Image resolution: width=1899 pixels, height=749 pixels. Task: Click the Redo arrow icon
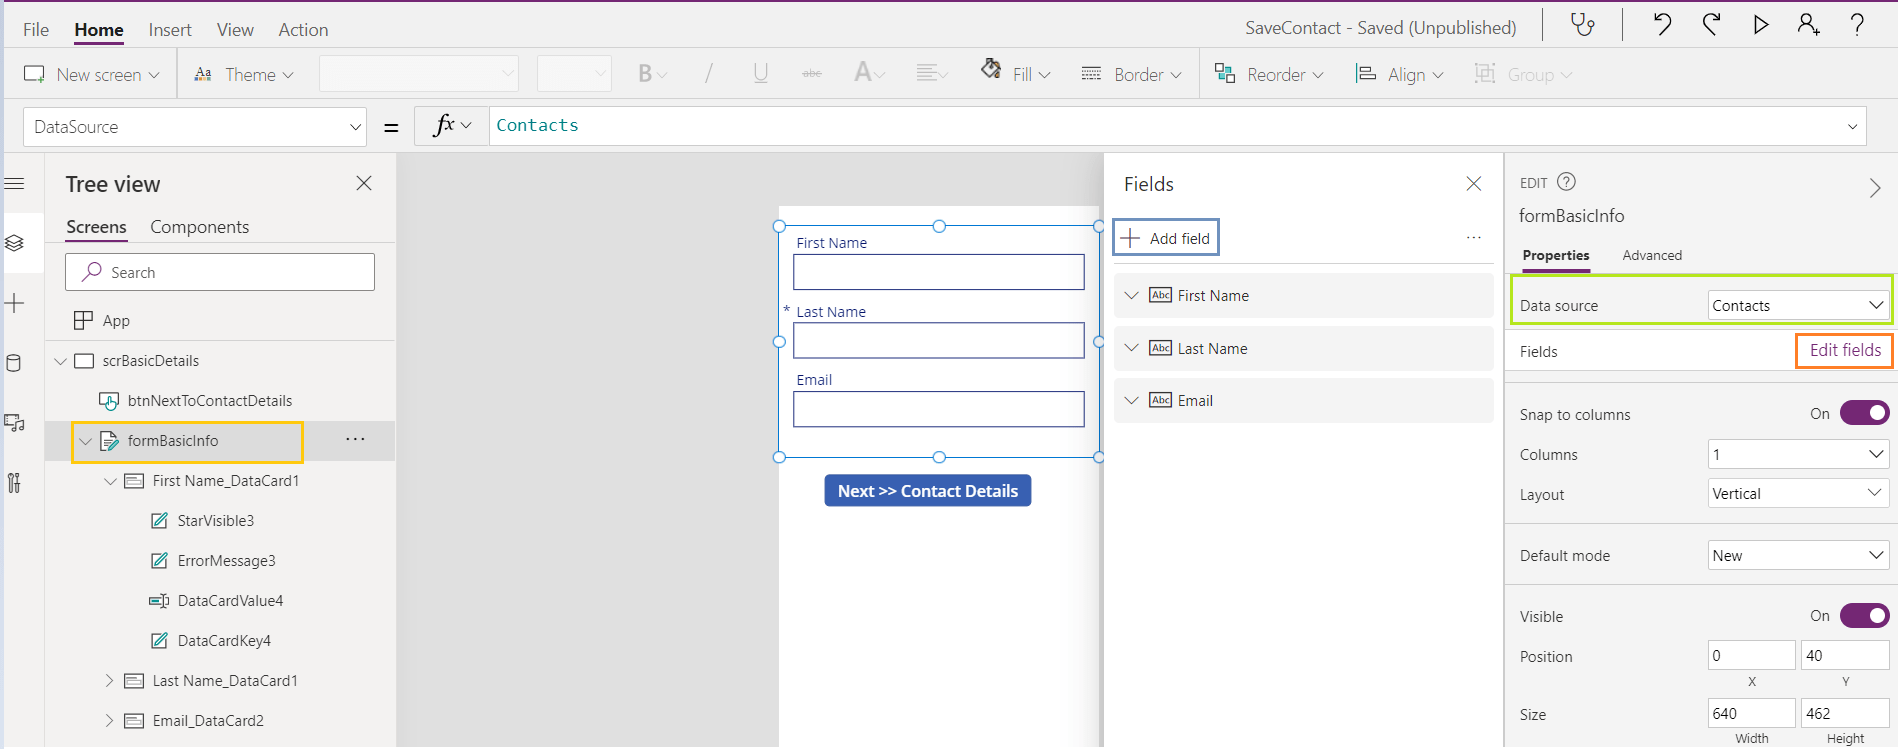tap(1712, 24)
